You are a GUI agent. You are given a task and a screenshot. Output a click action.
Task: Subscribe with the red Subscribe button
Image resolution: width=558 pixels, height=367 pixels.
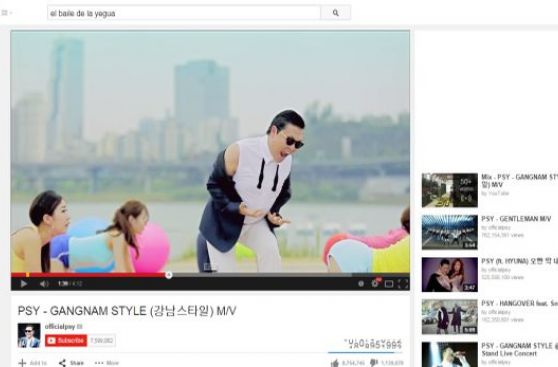click(66, 341)
